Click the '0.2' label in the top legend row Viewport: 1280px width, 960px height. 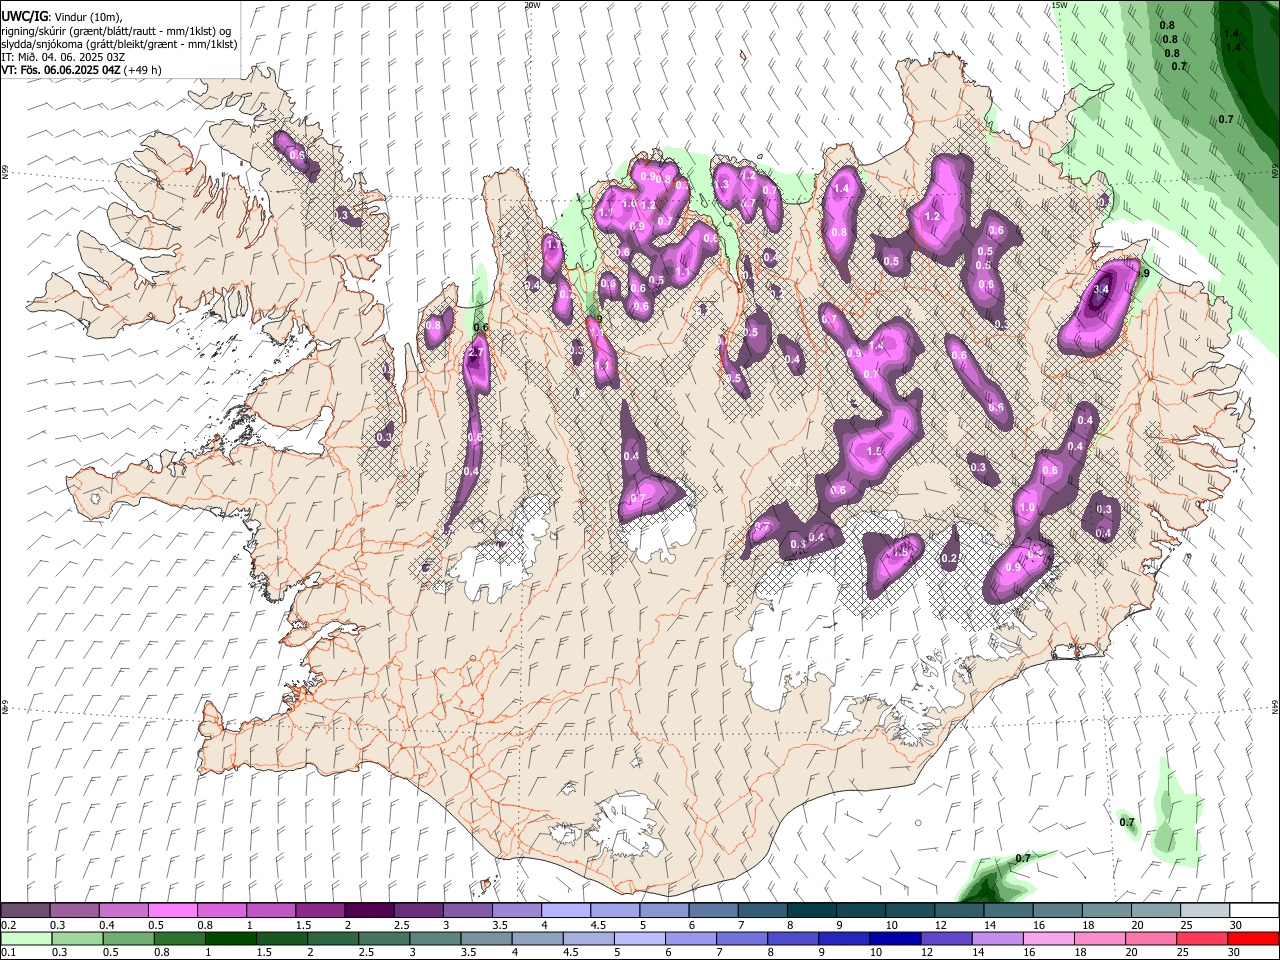tap(8, 925)
